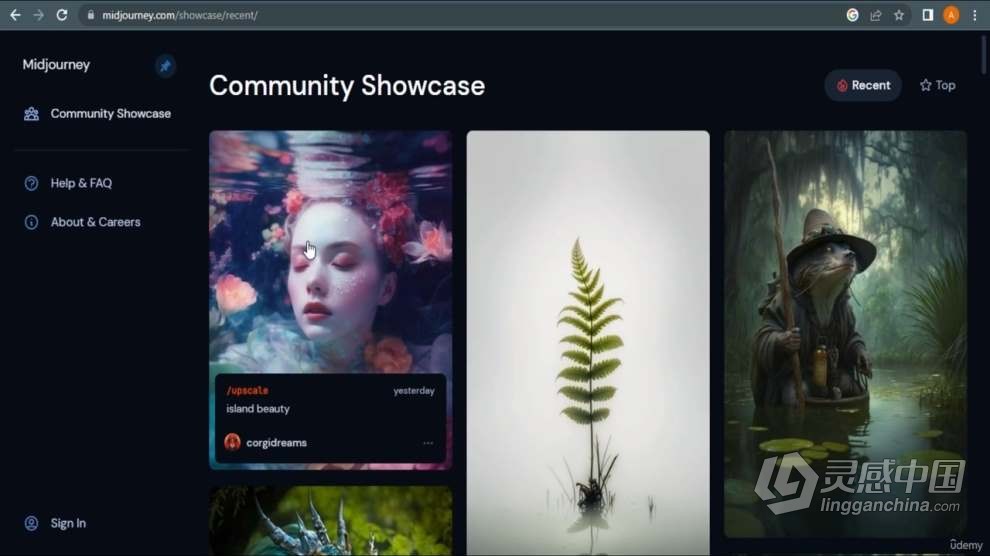Click the Community Showcase page heading

coord(347,86)
